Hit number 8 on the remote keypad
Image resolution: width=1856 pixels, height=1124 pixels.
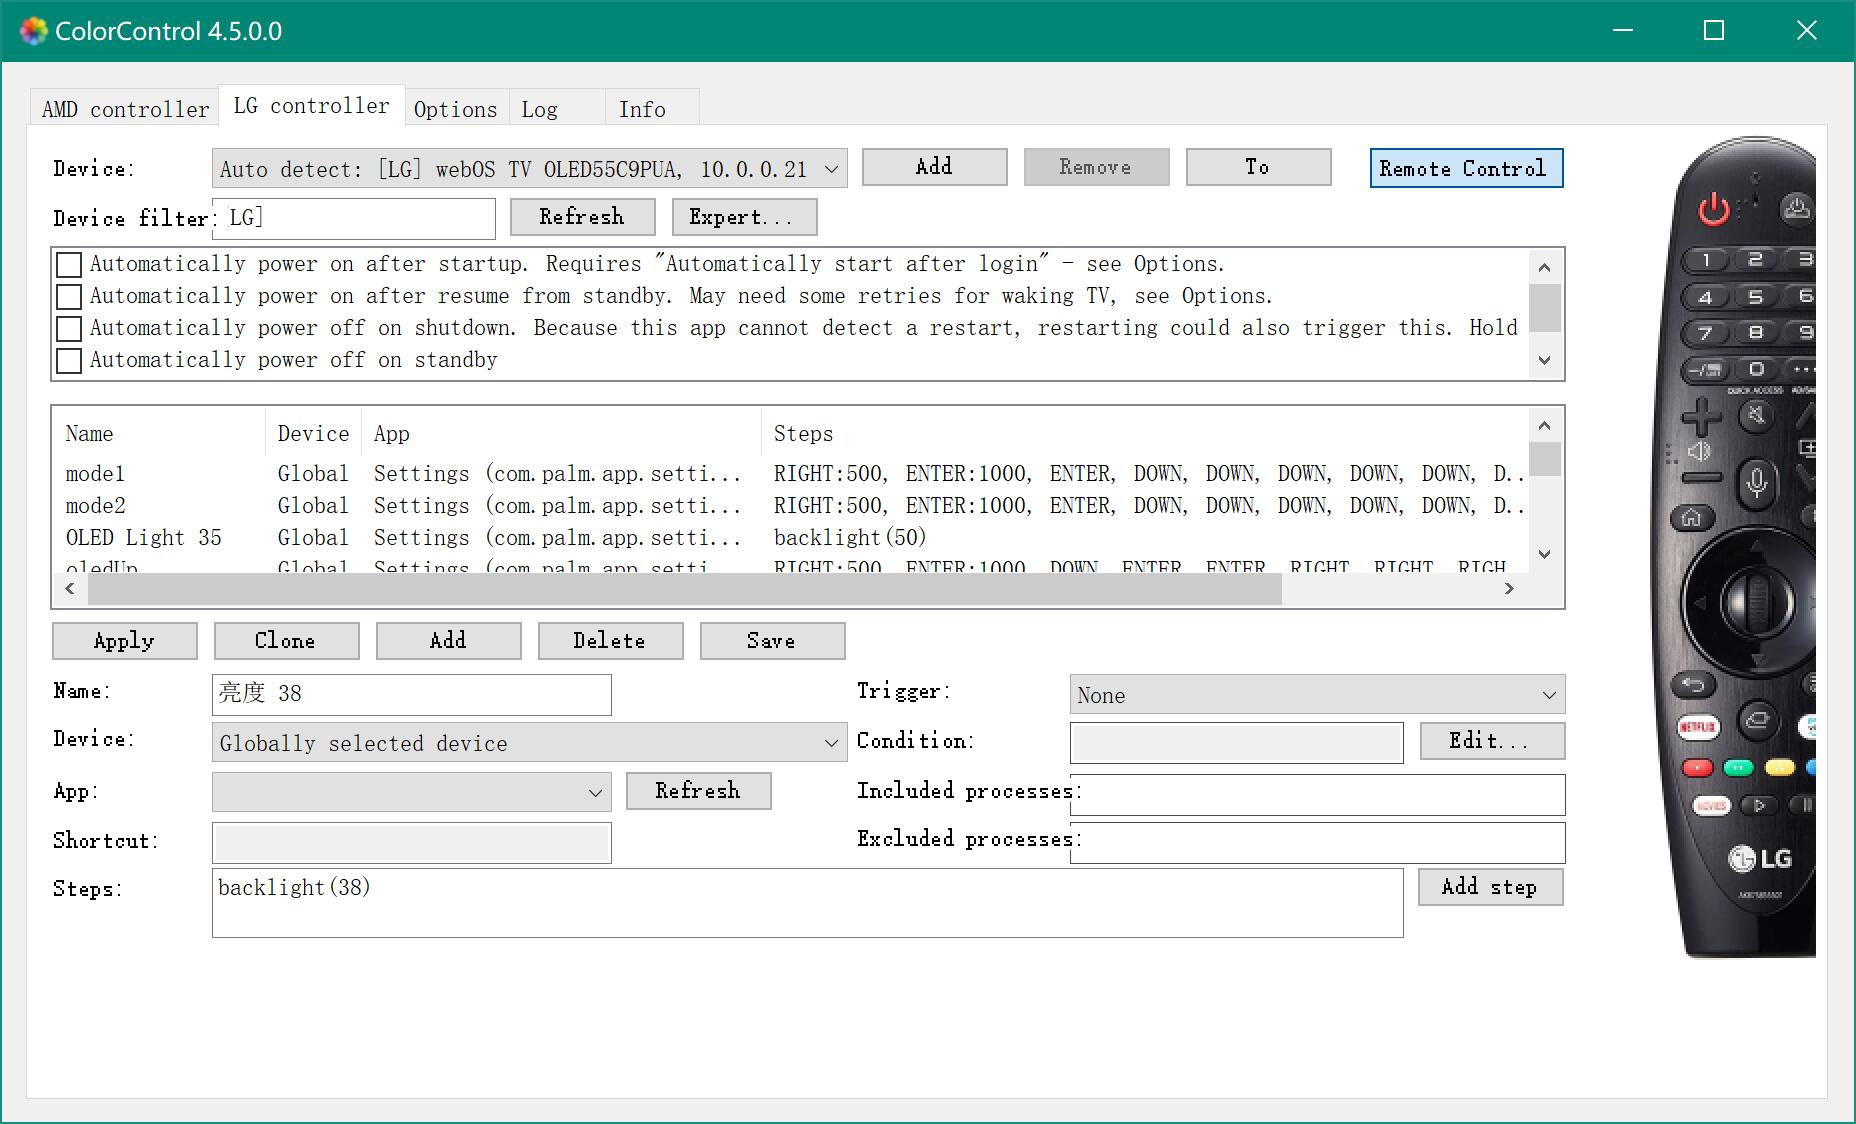[x=1756, y=332]
